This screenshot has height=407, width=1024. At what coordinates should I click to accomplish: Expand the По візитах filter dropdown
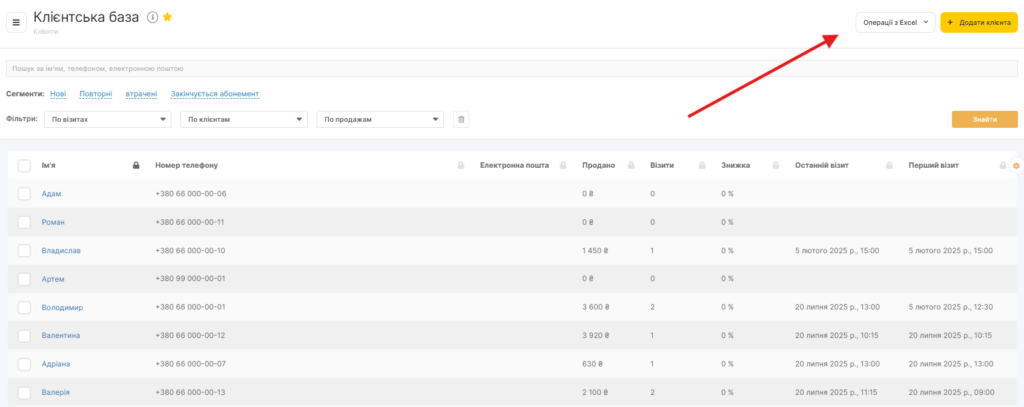click(108, 120)
